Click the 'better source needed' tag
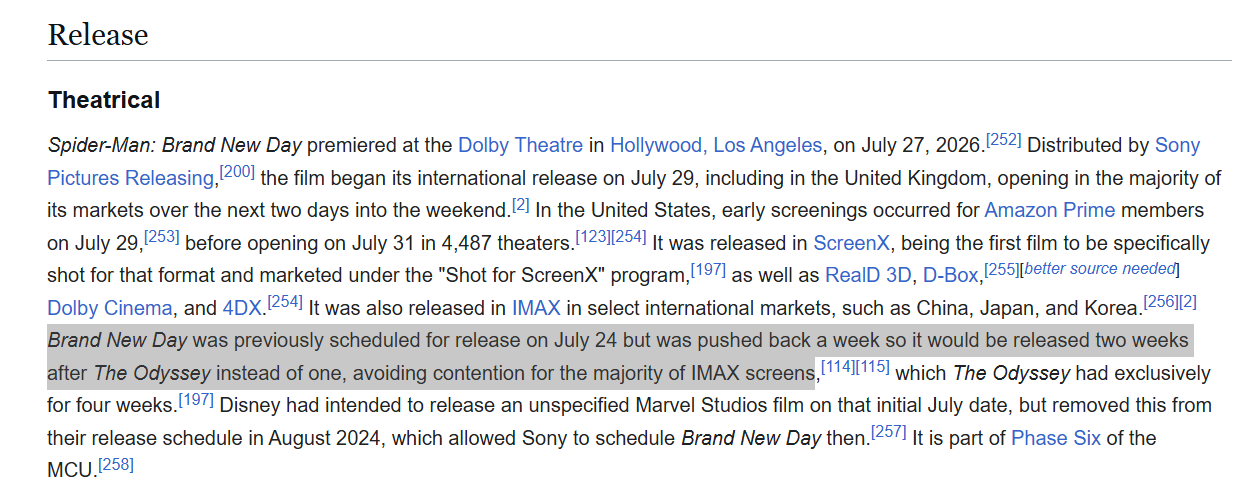 [x=1101, y=269]
